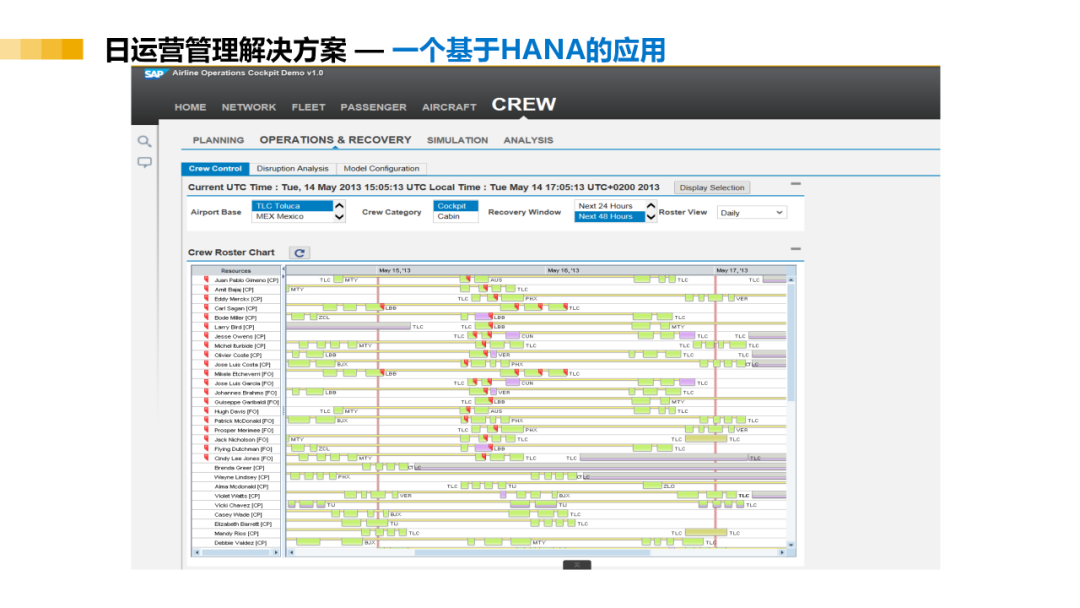Click the red flag beside Jesse Owens
Image resolution: width=1080 pixels, height=608 pixels.
tap(205, 337)
